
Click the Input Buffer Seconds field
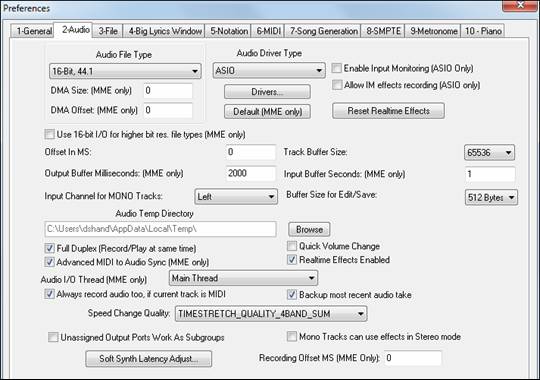(x=490, y=174)
